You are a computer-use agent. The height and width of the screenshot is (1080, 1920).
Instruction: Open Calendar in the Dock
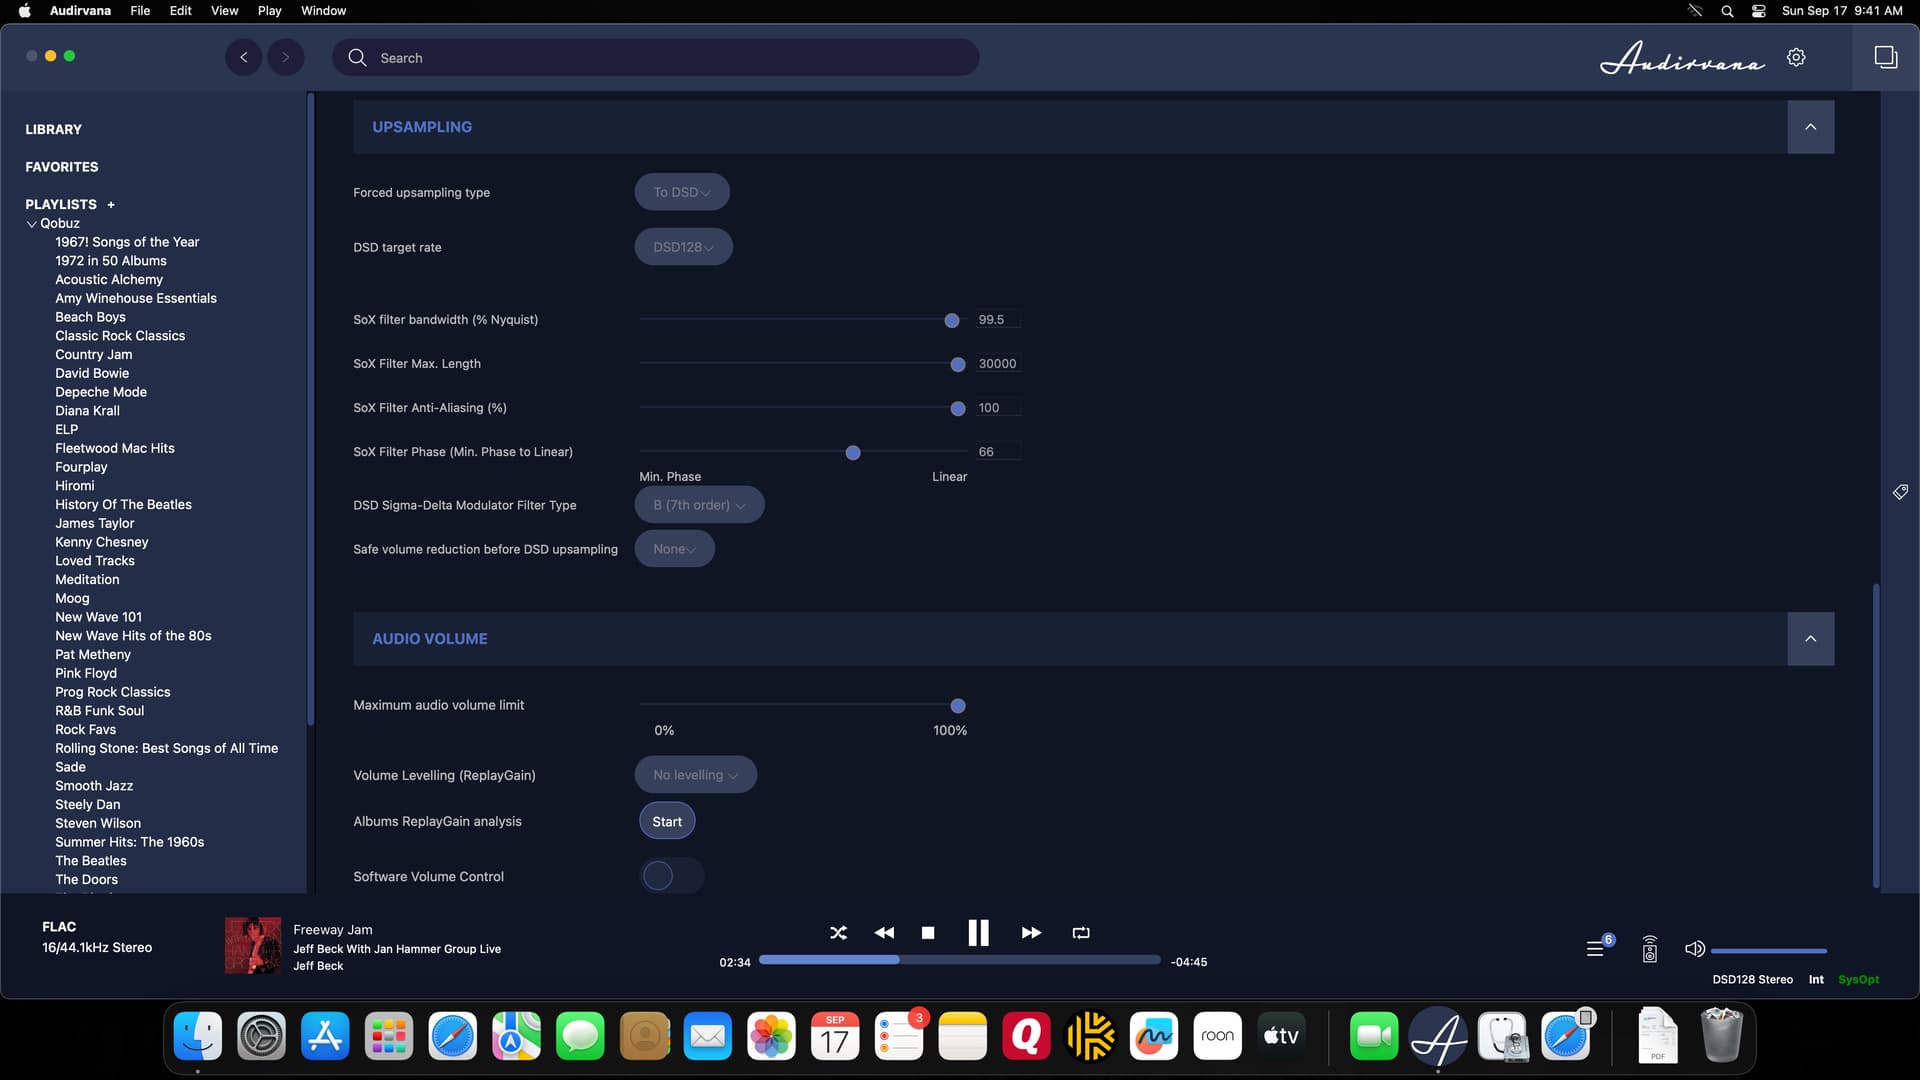coord(835,1036)
